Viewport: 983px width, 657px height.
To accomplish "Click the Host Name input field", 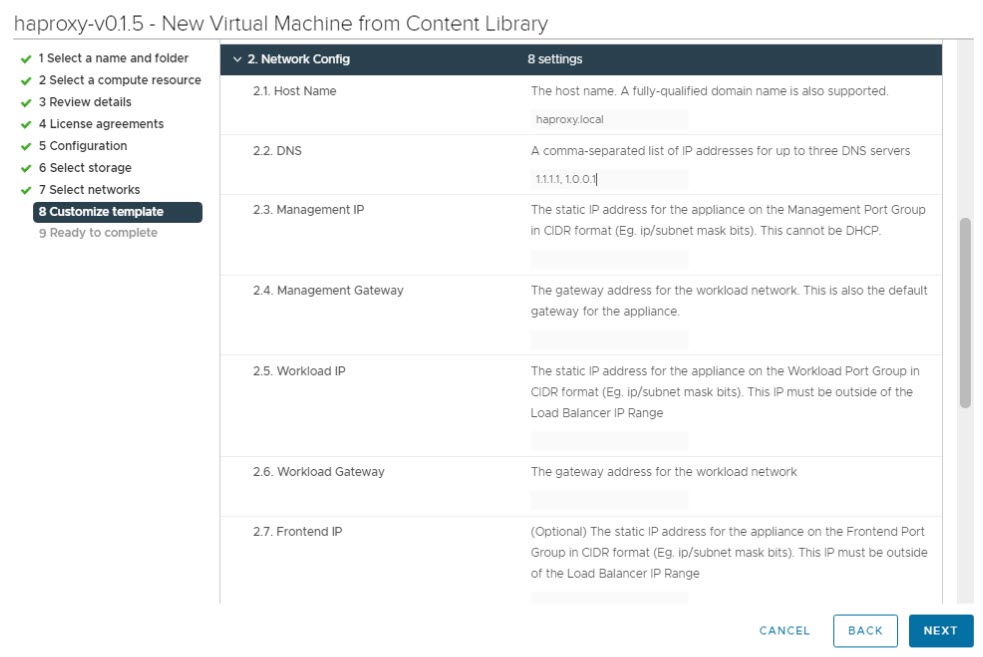I will point(608,120).
